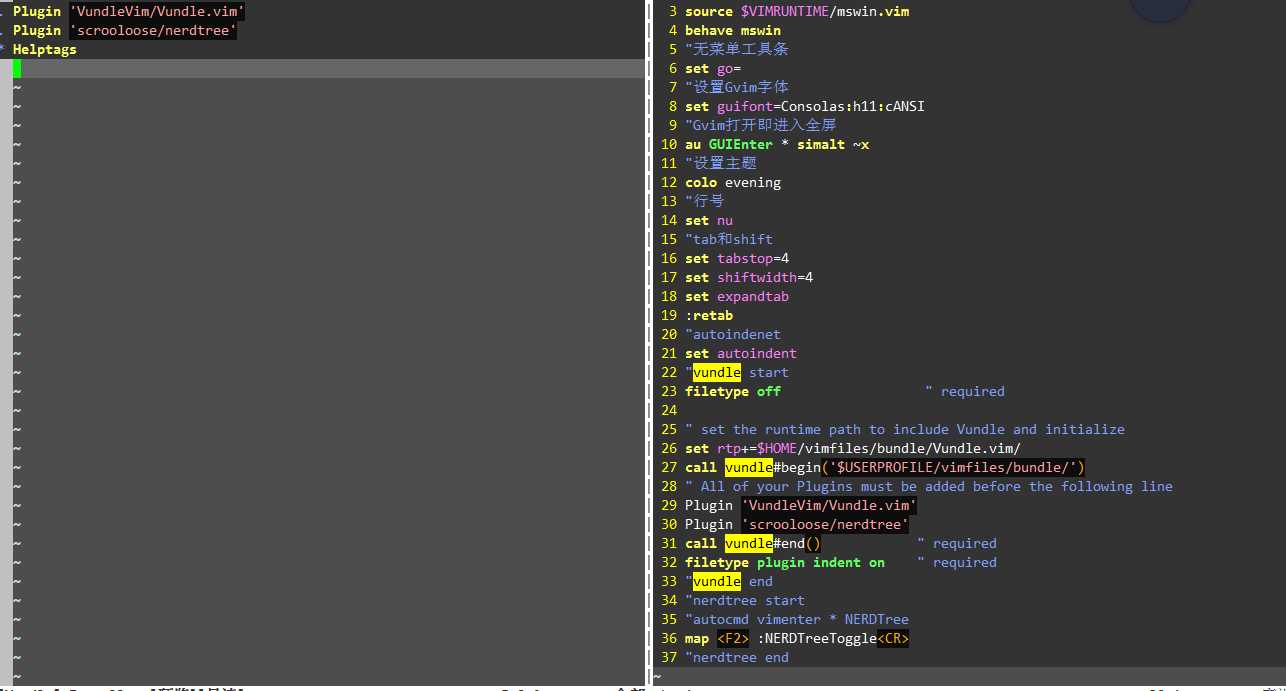Click 'scrooloose/nerdtree' Plugin line in left pane
The width and height of the screenshot is (1286, 691).
(x=125, y=30)
